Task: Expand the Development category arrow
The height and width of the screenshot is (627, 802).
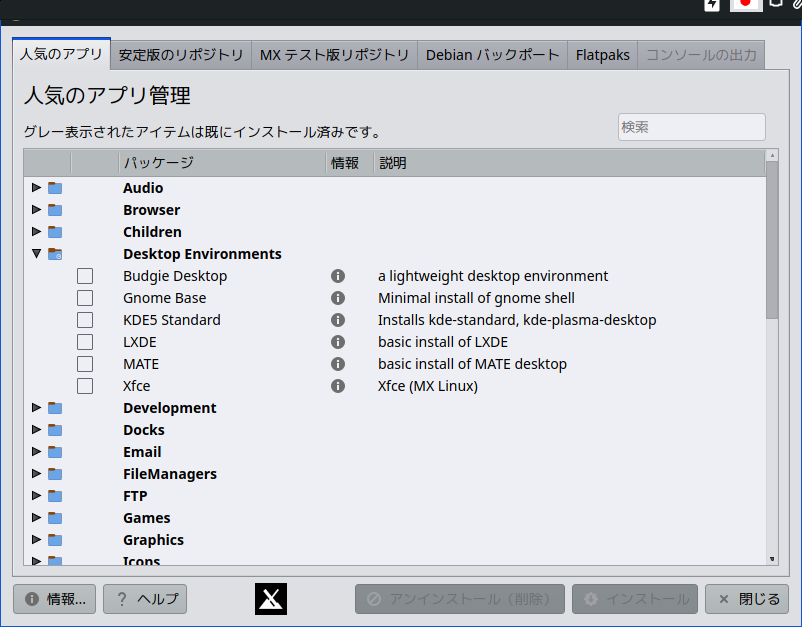Action: pos(36,408)
